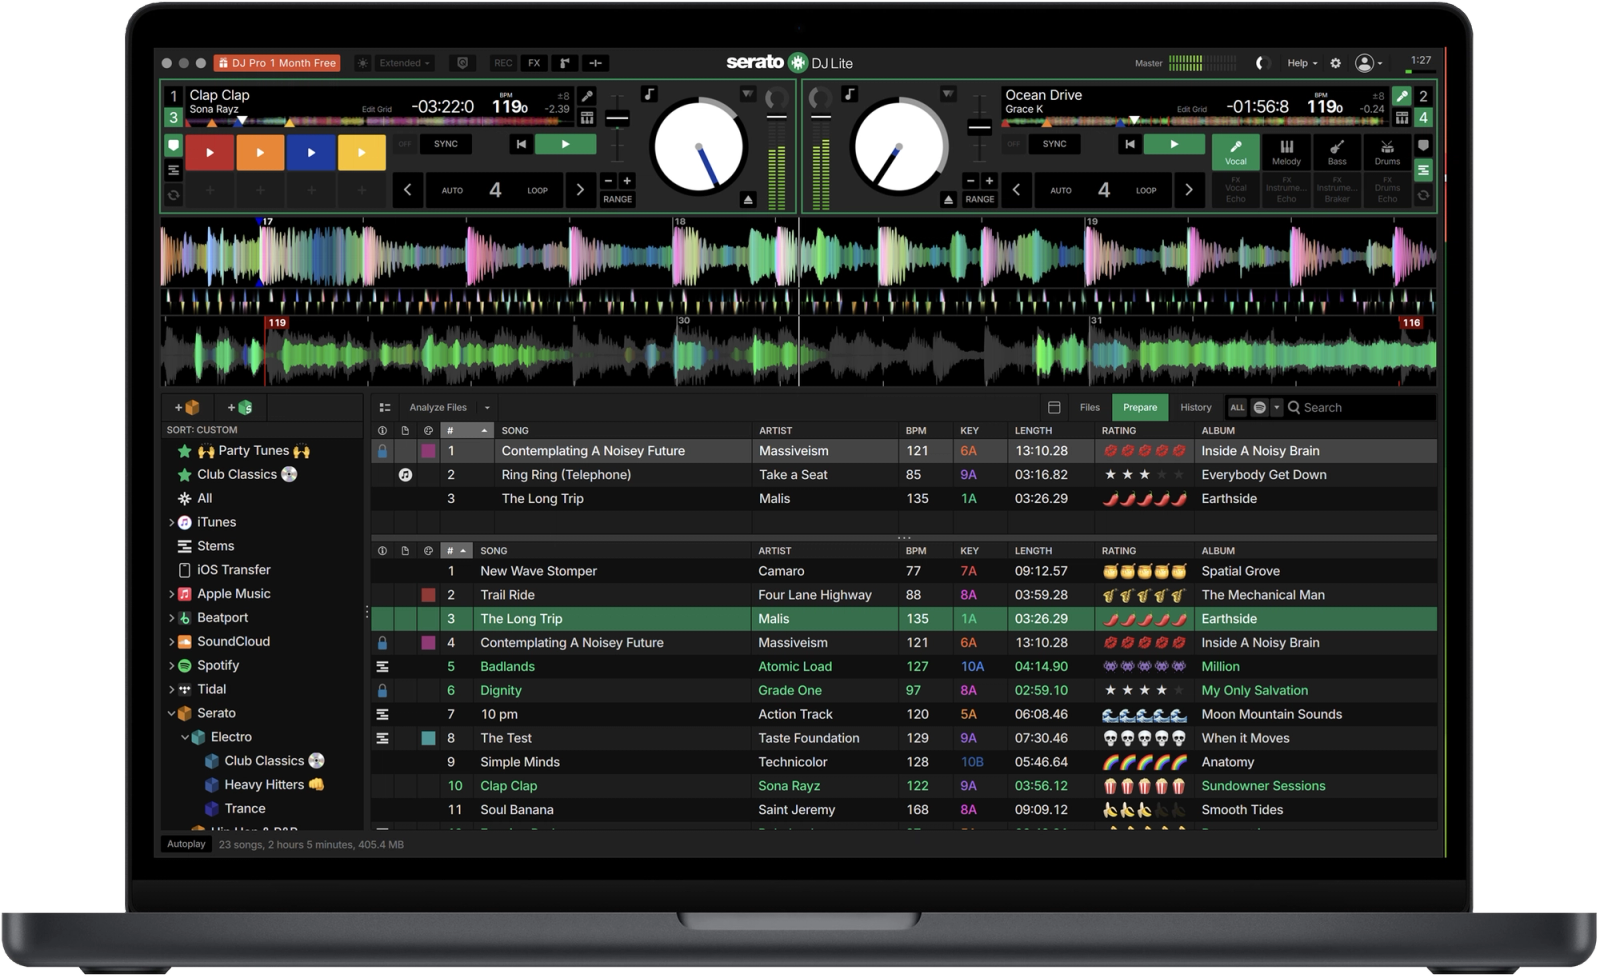This screenshot has width=1600, height=978.
Task: Switch to the History tab
Action: click(x=1195, y=407)
